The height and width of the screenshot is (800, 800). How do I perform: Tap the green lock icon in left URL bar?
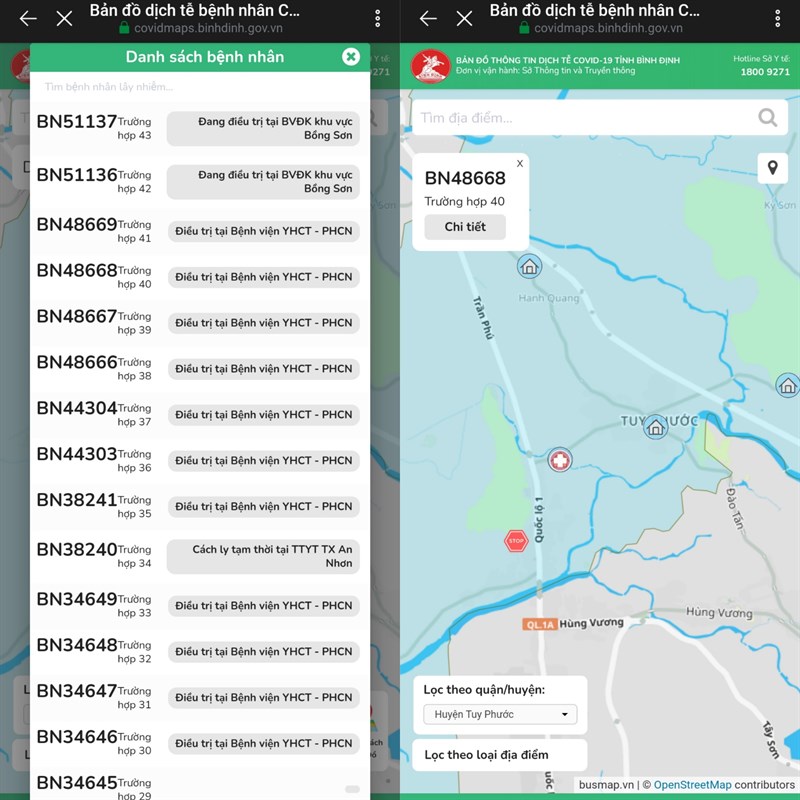click(x=124, y=28)
